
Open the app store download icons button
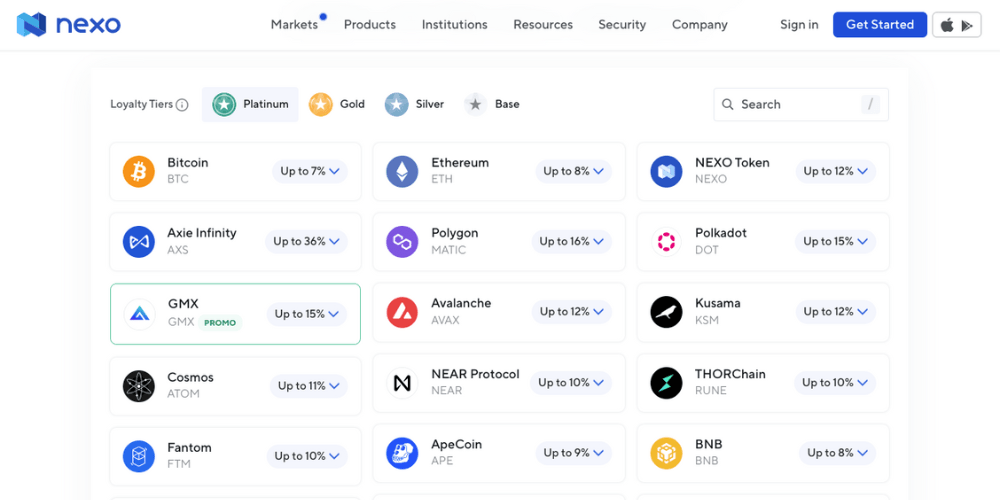[x=958, y=25]
